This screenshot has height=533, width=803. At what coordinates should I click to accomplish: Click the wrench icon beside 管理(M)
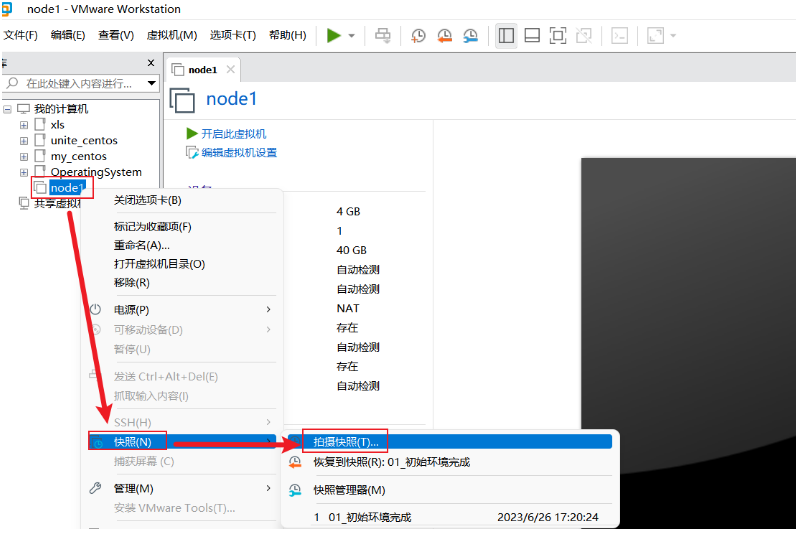95,488
